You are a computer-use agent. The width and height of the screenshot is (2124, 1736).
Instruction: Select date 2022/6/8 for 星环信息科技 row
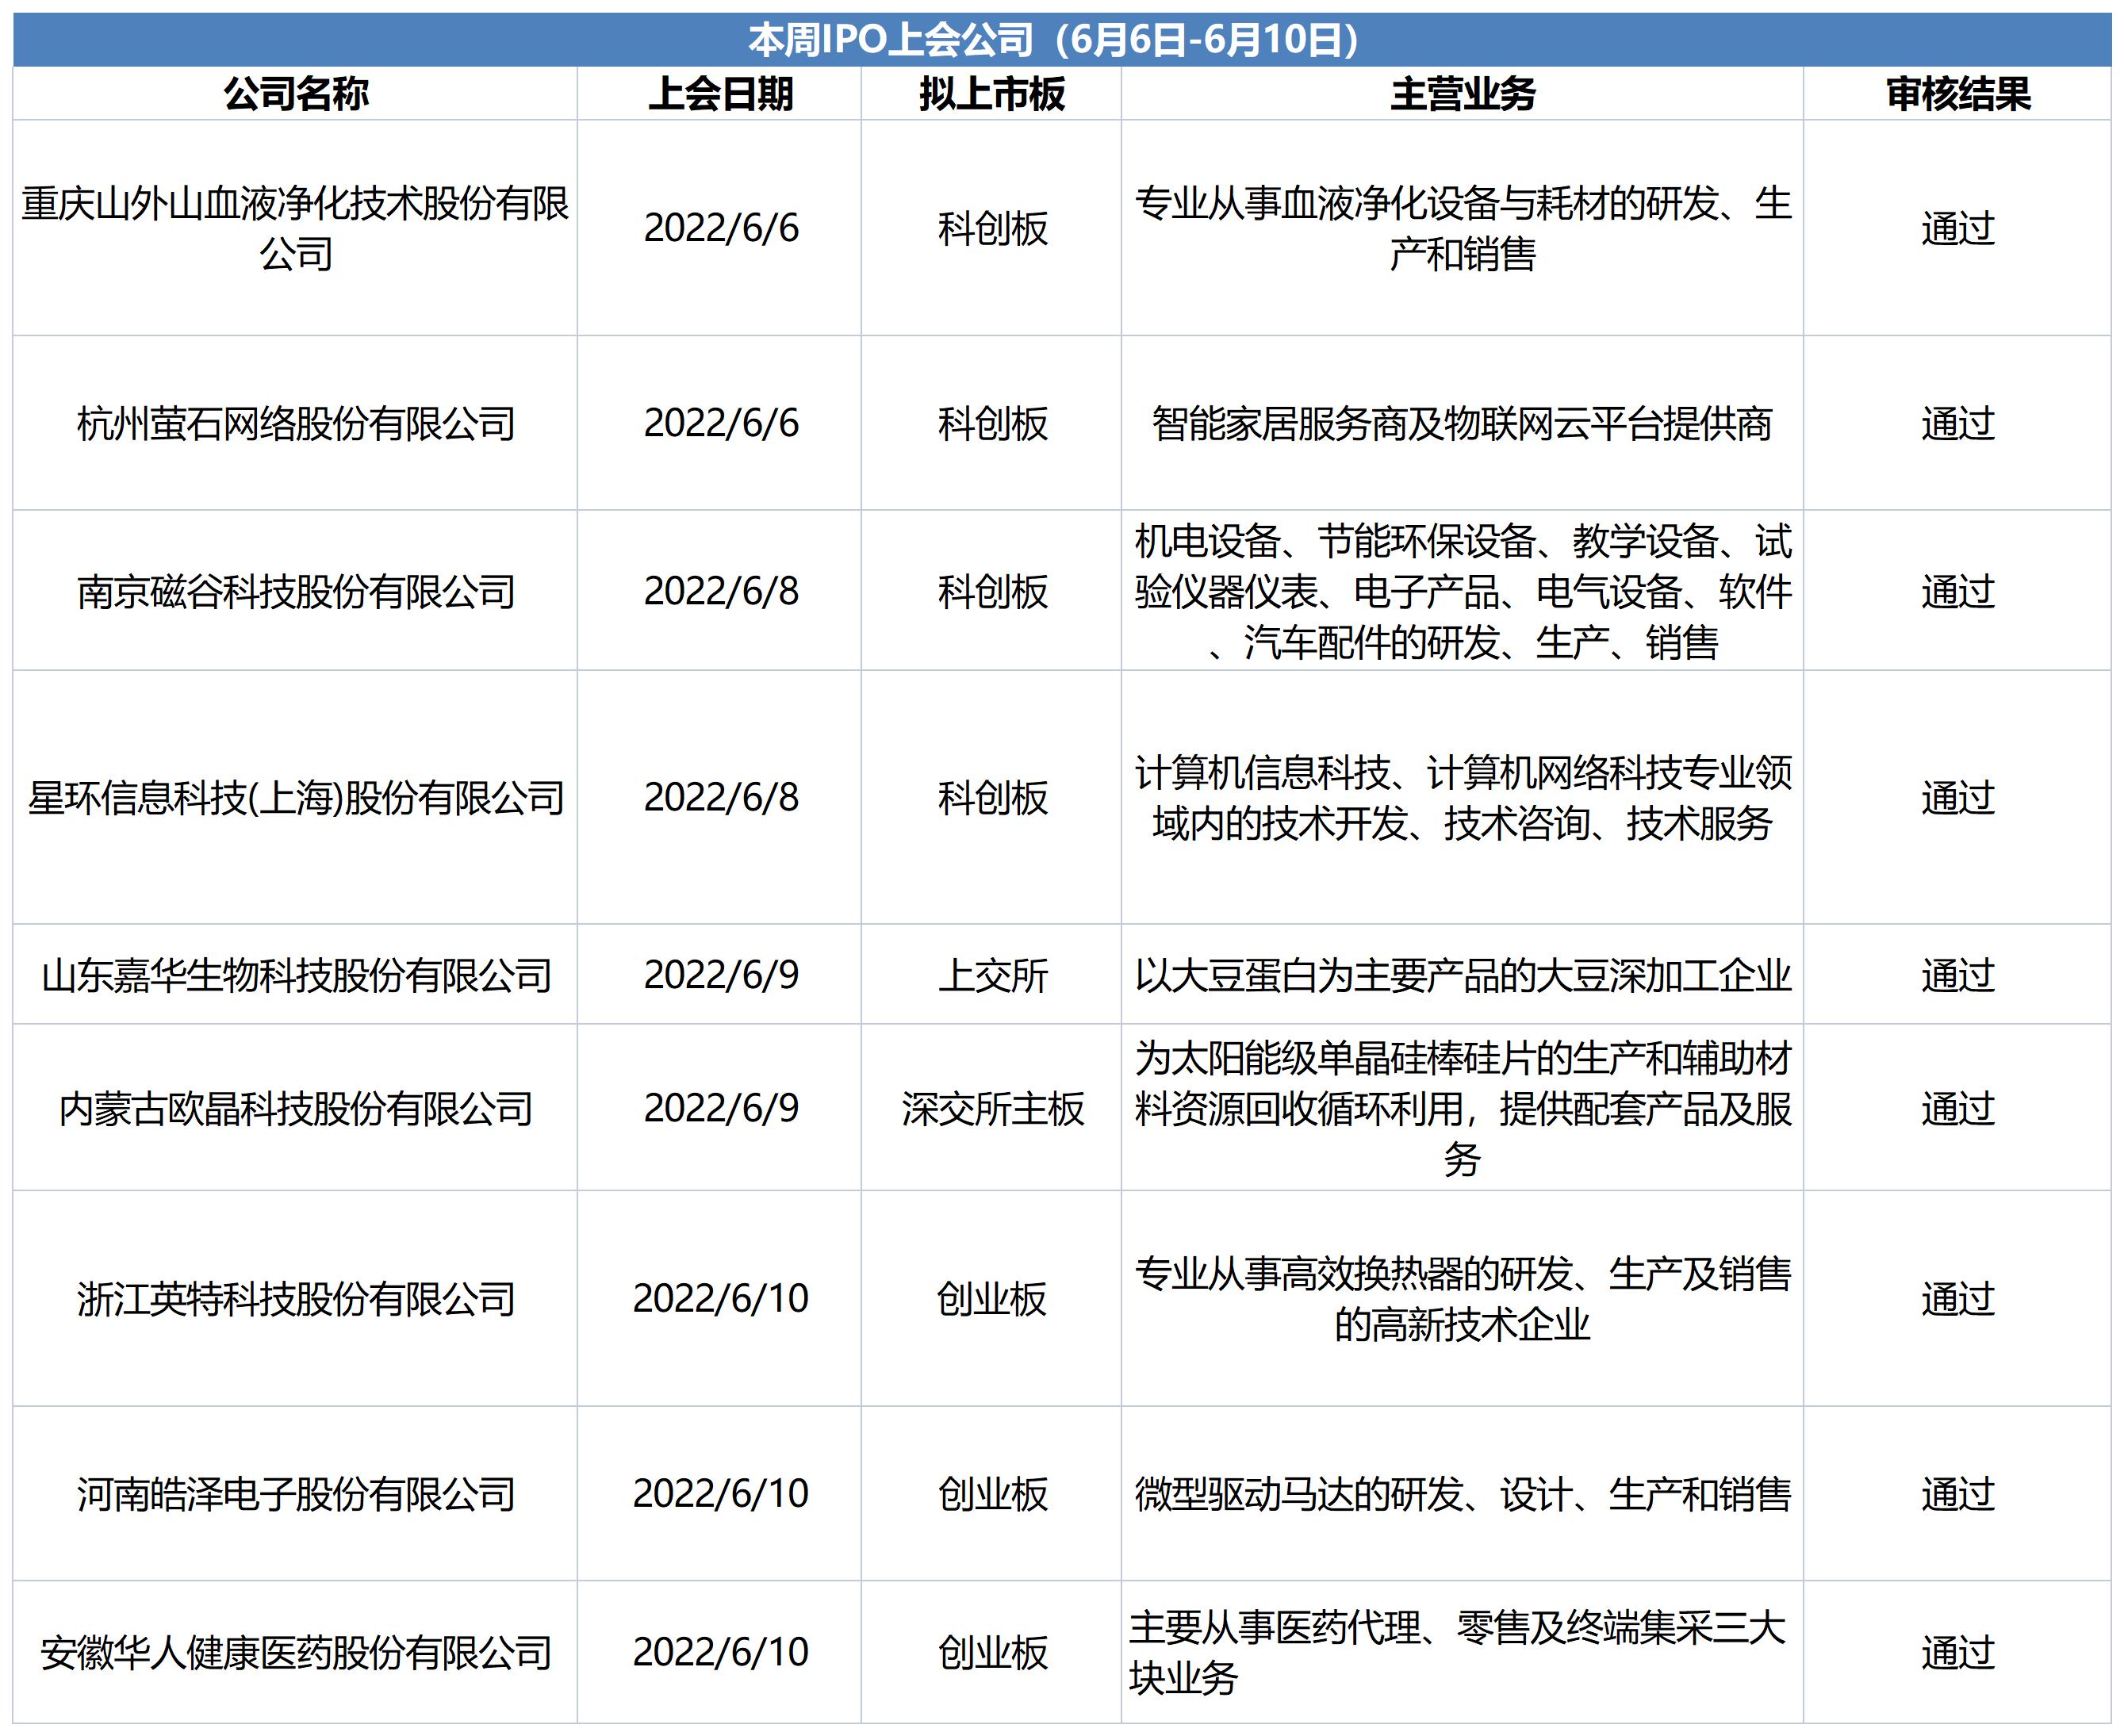pyautogui.click(x=721, y=797)
